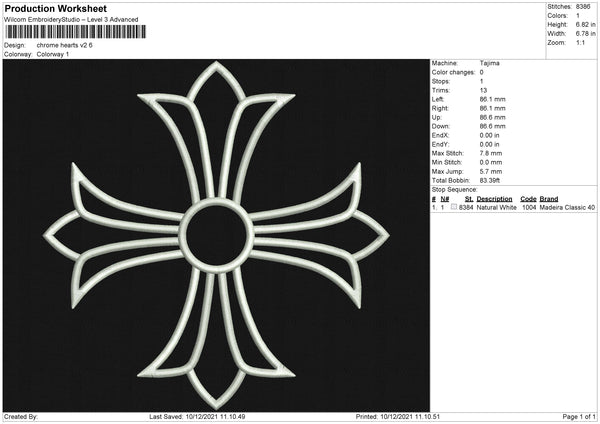
Task: Click the Zoom value '1:1'
Action: [580, 43]
